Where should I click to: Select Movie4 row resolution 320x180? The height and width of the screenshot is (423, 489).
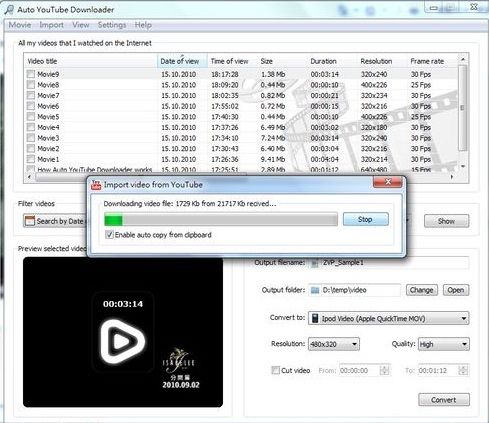coord(374,128)
